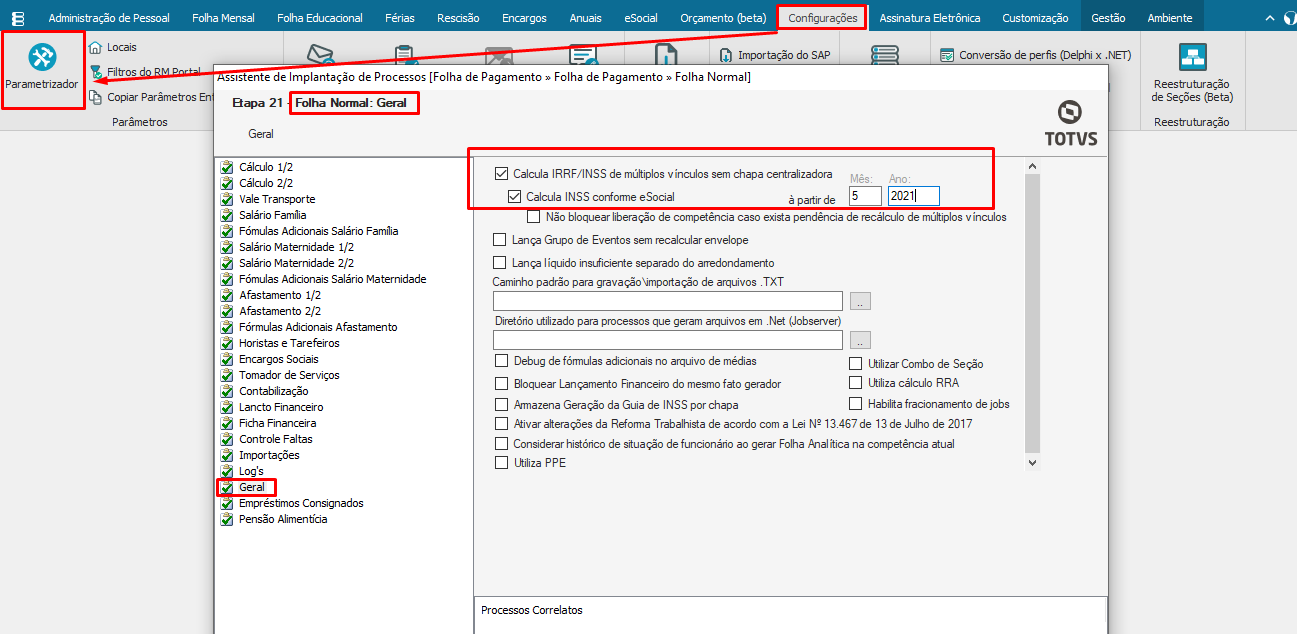Browse path for .TXT files button

[861, 301]
